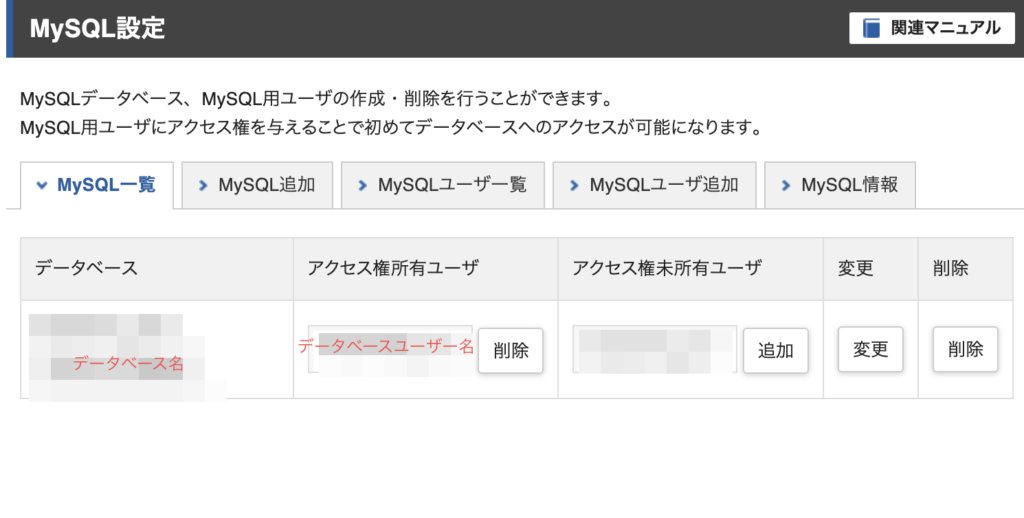Screen dimensions: 1024x518
Task: Click the arrow icon before MySQL追加
Action: click(204, 185)
